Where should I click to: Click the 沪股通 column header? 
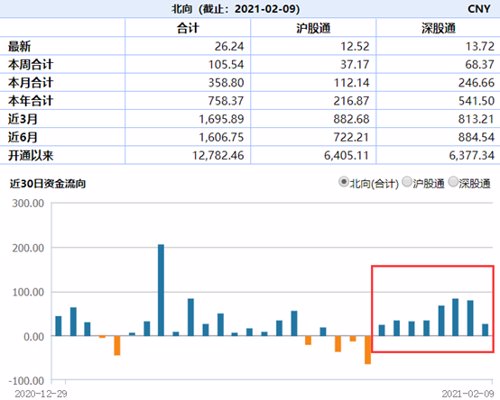(313, 28)
